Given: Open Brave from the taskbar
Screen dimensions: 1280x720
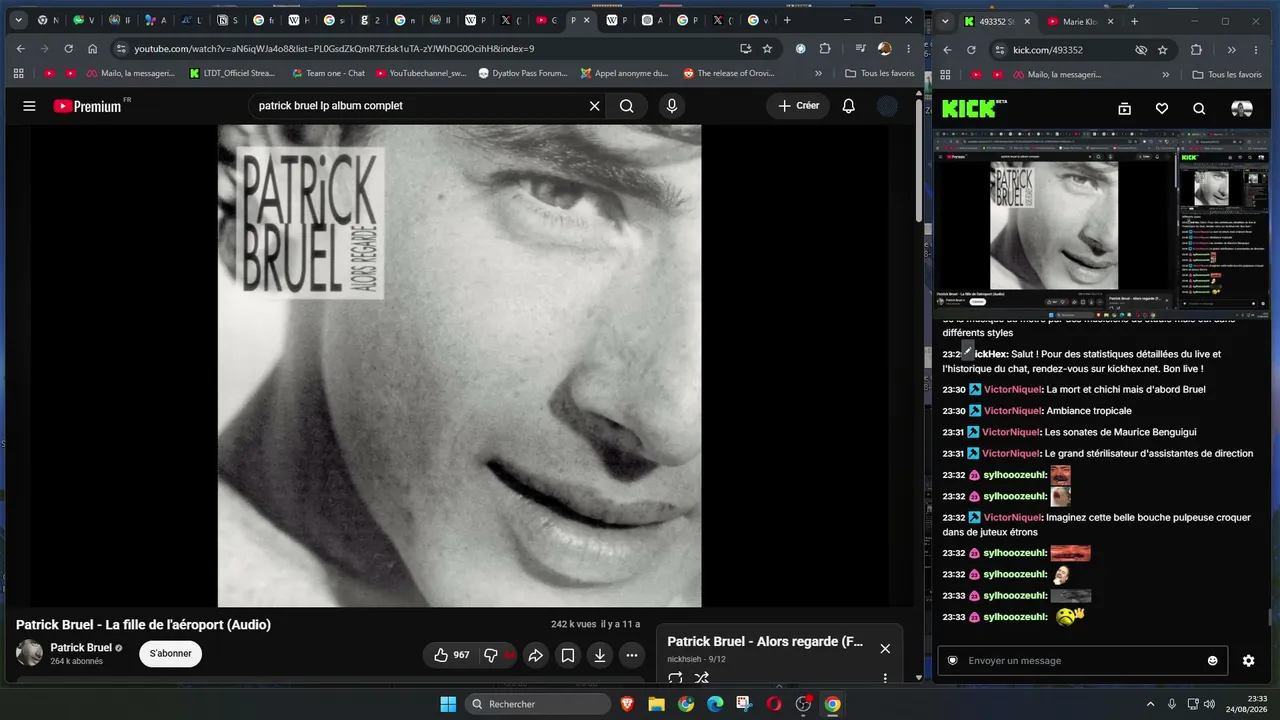Looking at the screenshot, I should tap(627, 704).
